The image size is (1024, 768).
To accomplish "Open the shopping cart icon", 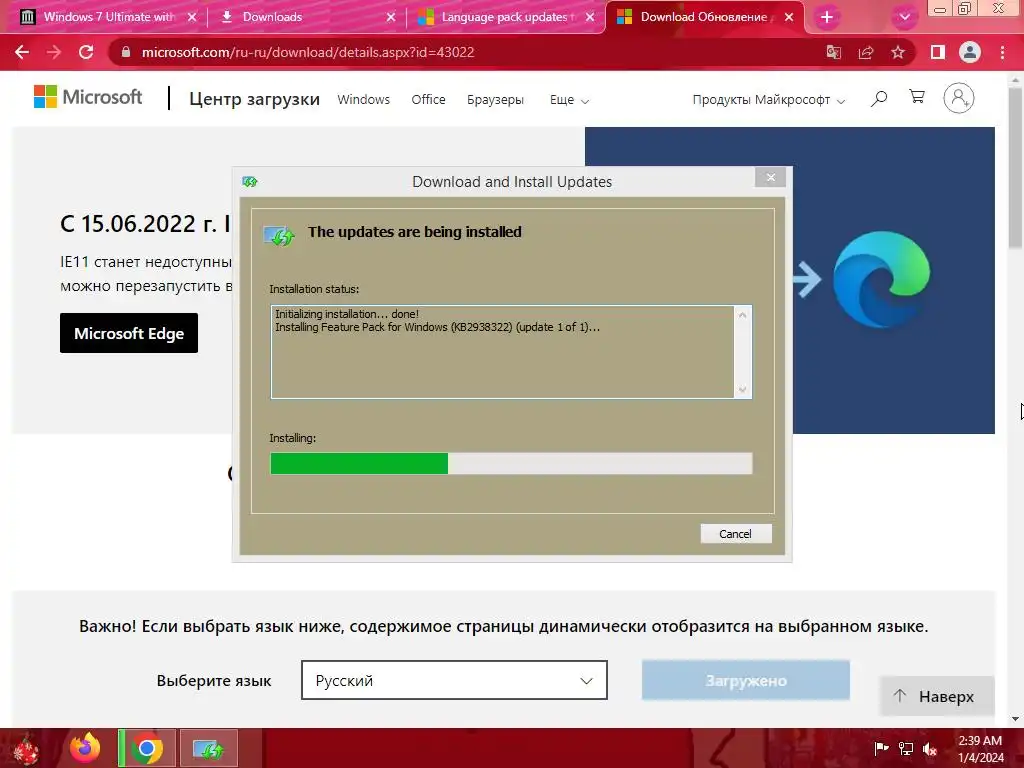I will click(x=917, y=97).
